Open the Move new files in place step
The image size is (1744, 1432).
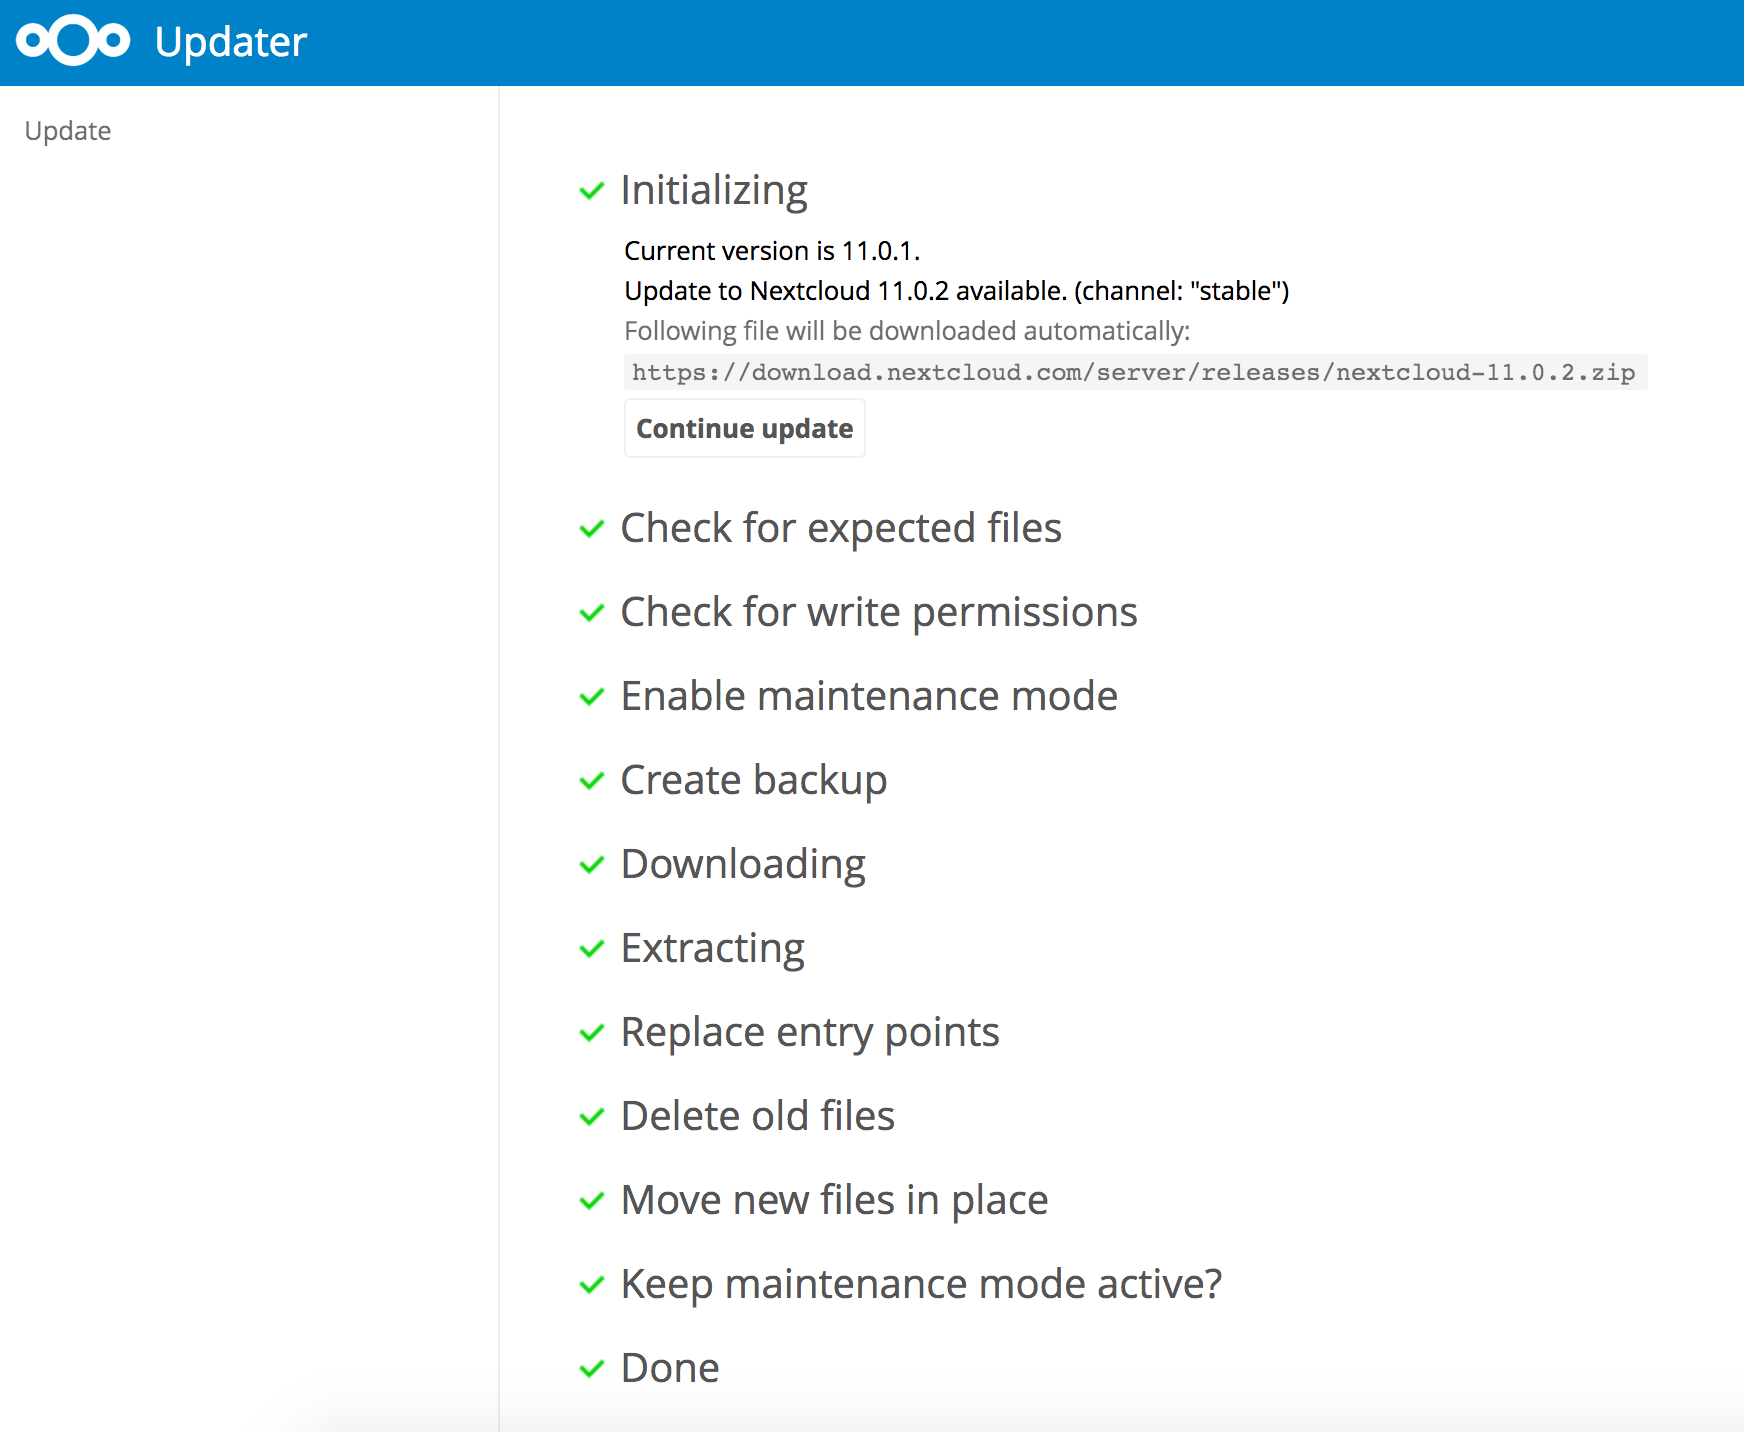[834, 1200]
